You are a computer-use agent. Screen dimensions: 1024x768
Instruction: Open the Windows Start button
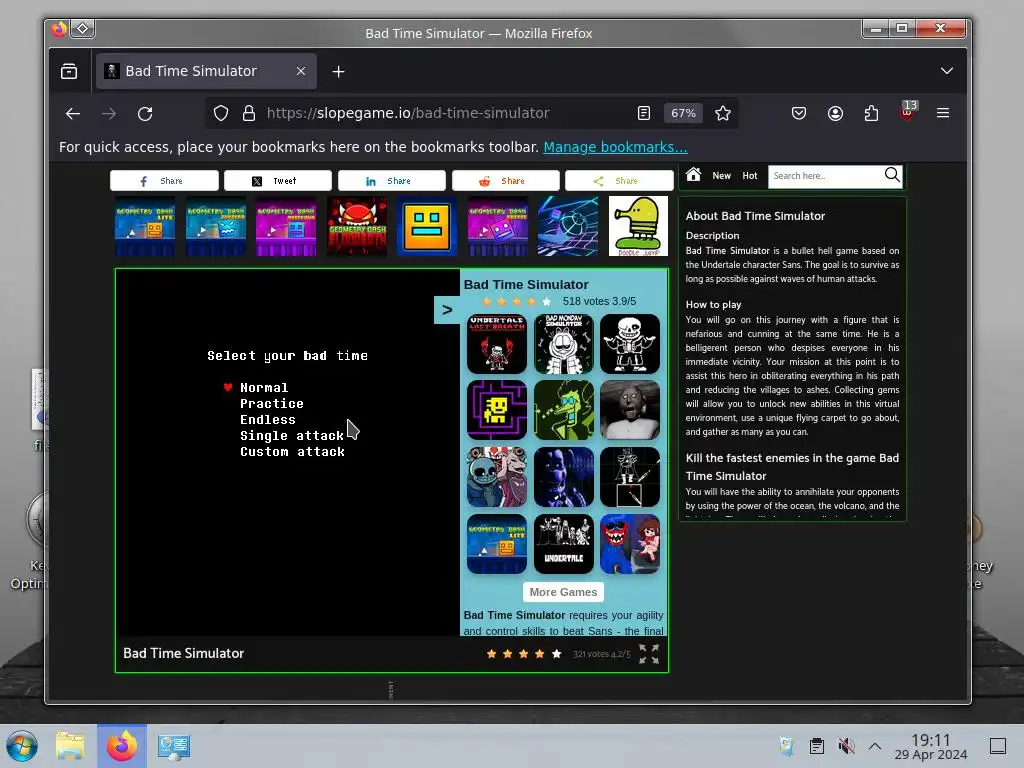tap(22, 746)
